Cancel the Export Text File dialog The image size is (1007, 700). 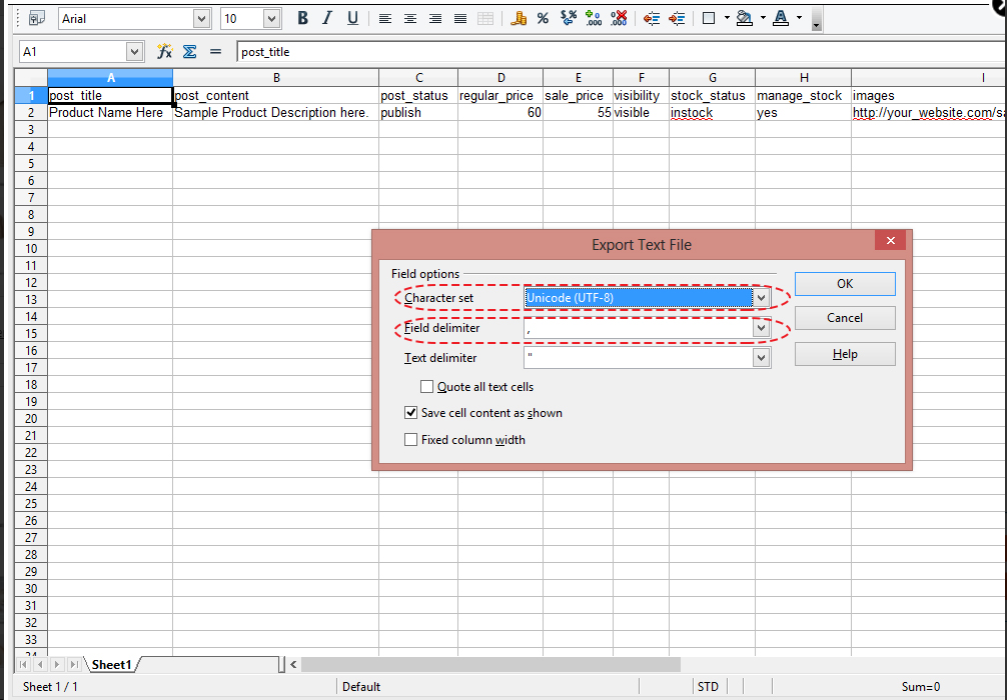(x=845, y=318)
